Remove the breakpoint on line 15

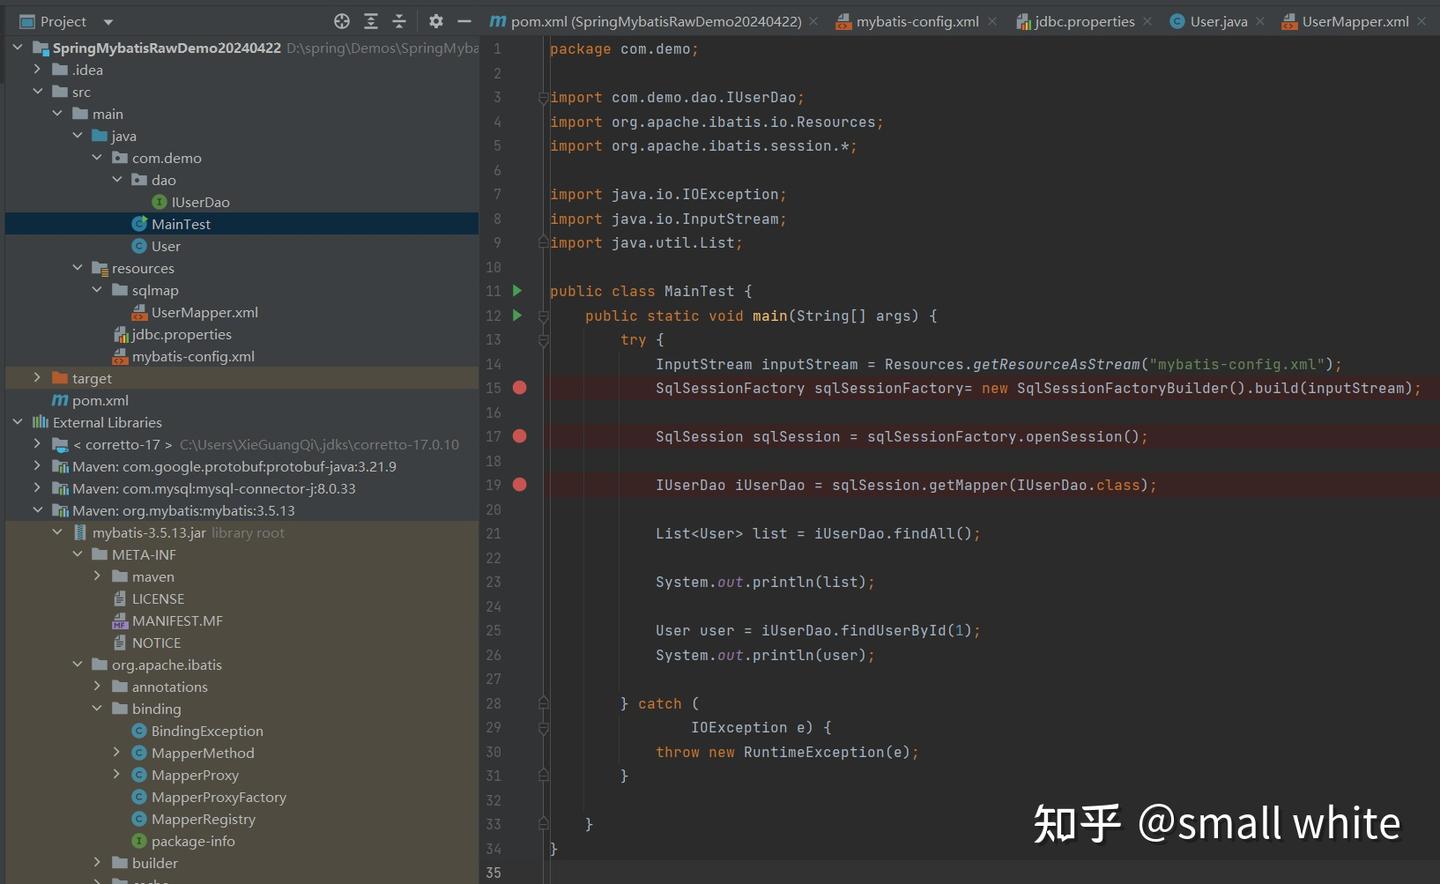click(519, 388)
